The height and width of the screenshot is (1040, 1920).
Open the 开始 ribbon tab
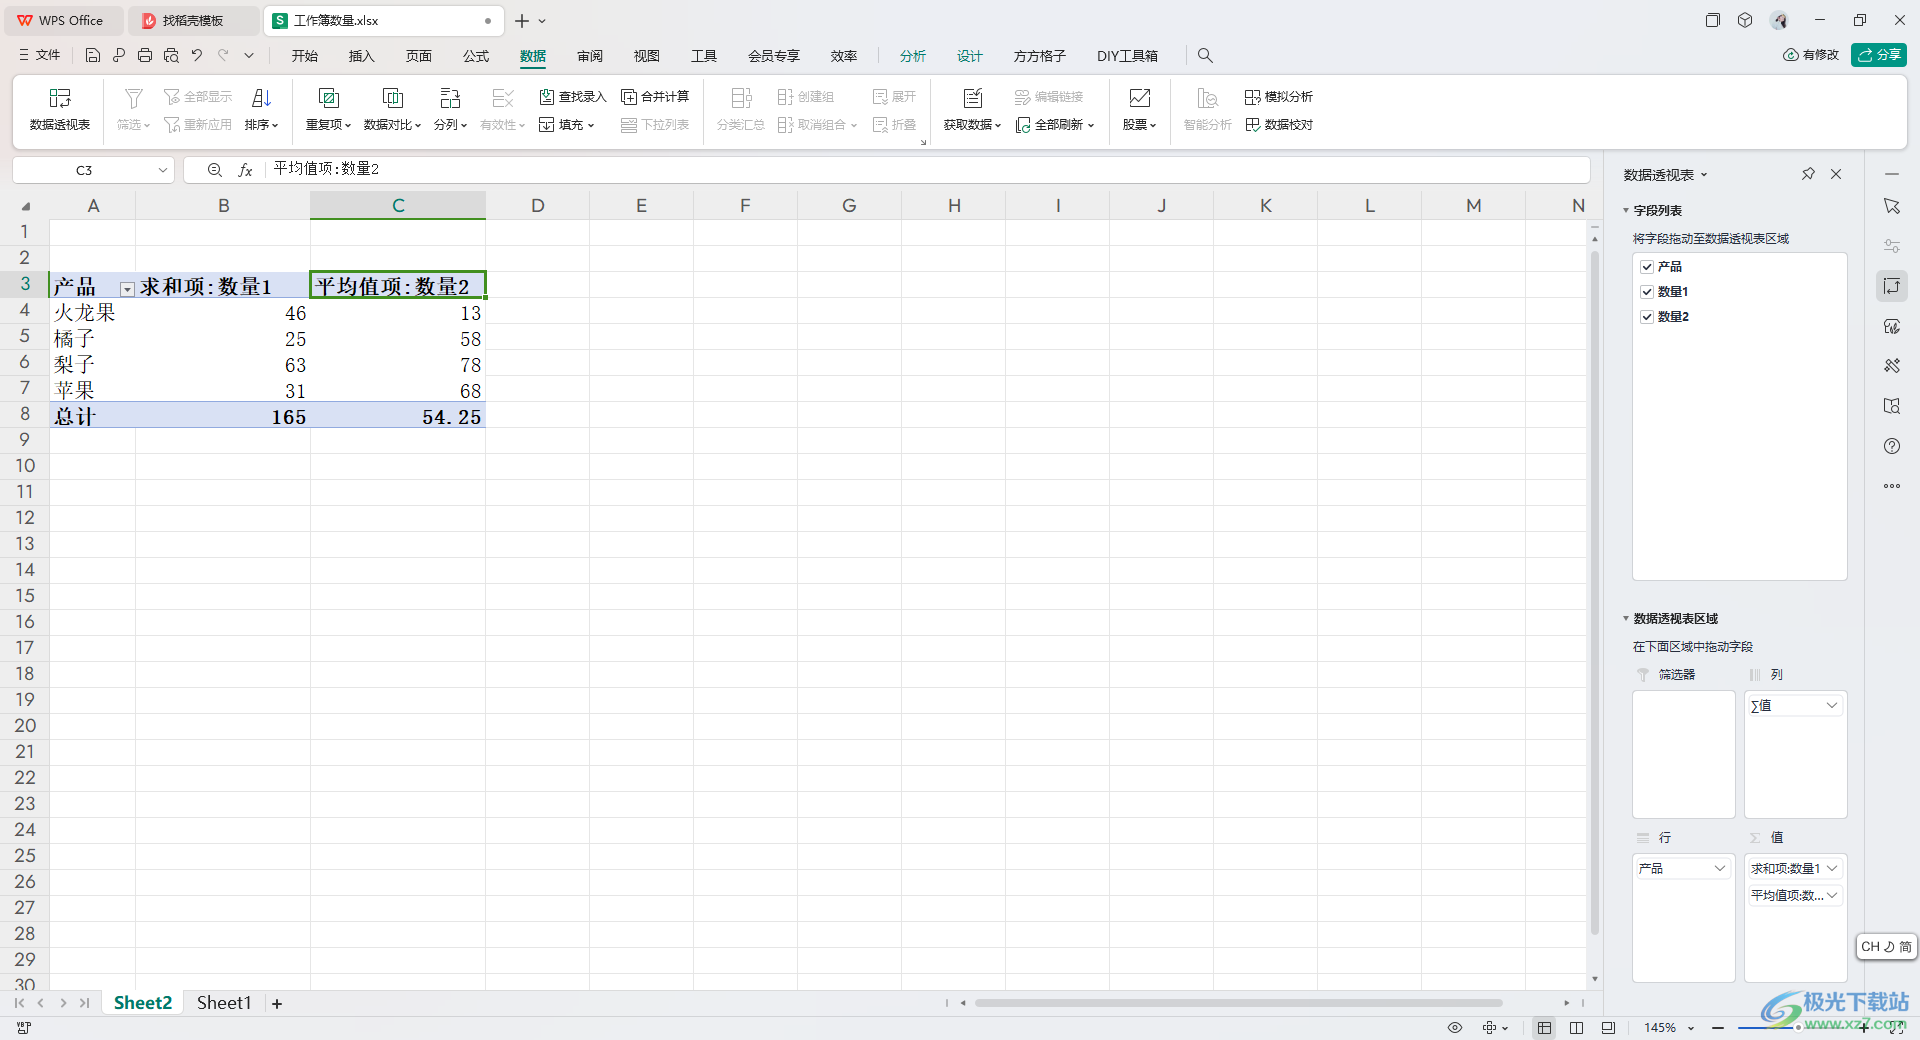coord(305,56)
